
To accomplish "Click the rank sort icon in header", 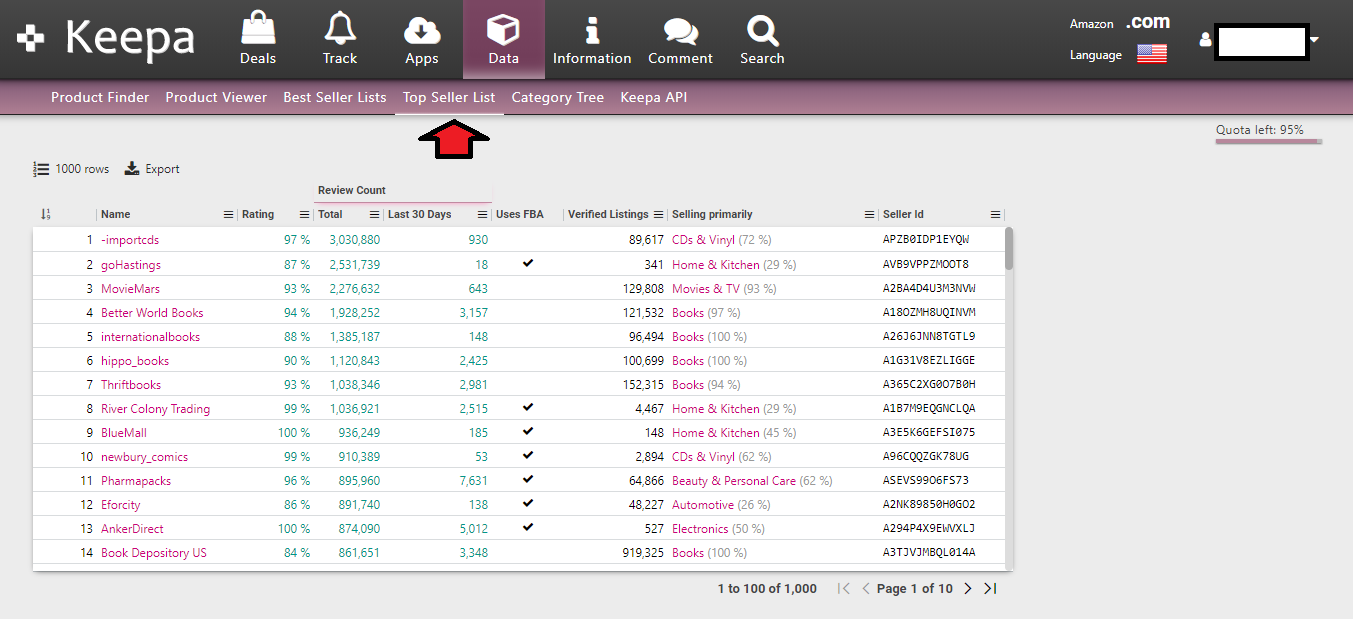I will (x=45, y=214).
